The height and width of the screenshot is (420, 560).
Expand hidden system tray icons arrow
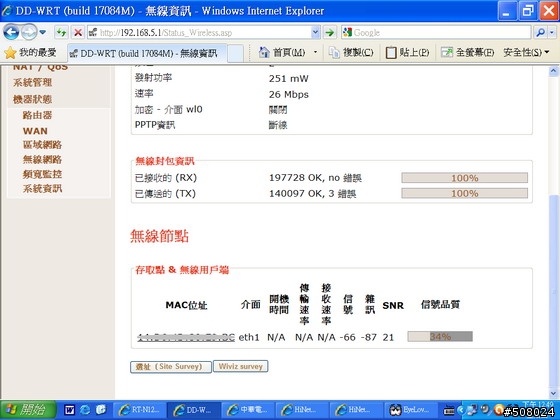point(461,410)
